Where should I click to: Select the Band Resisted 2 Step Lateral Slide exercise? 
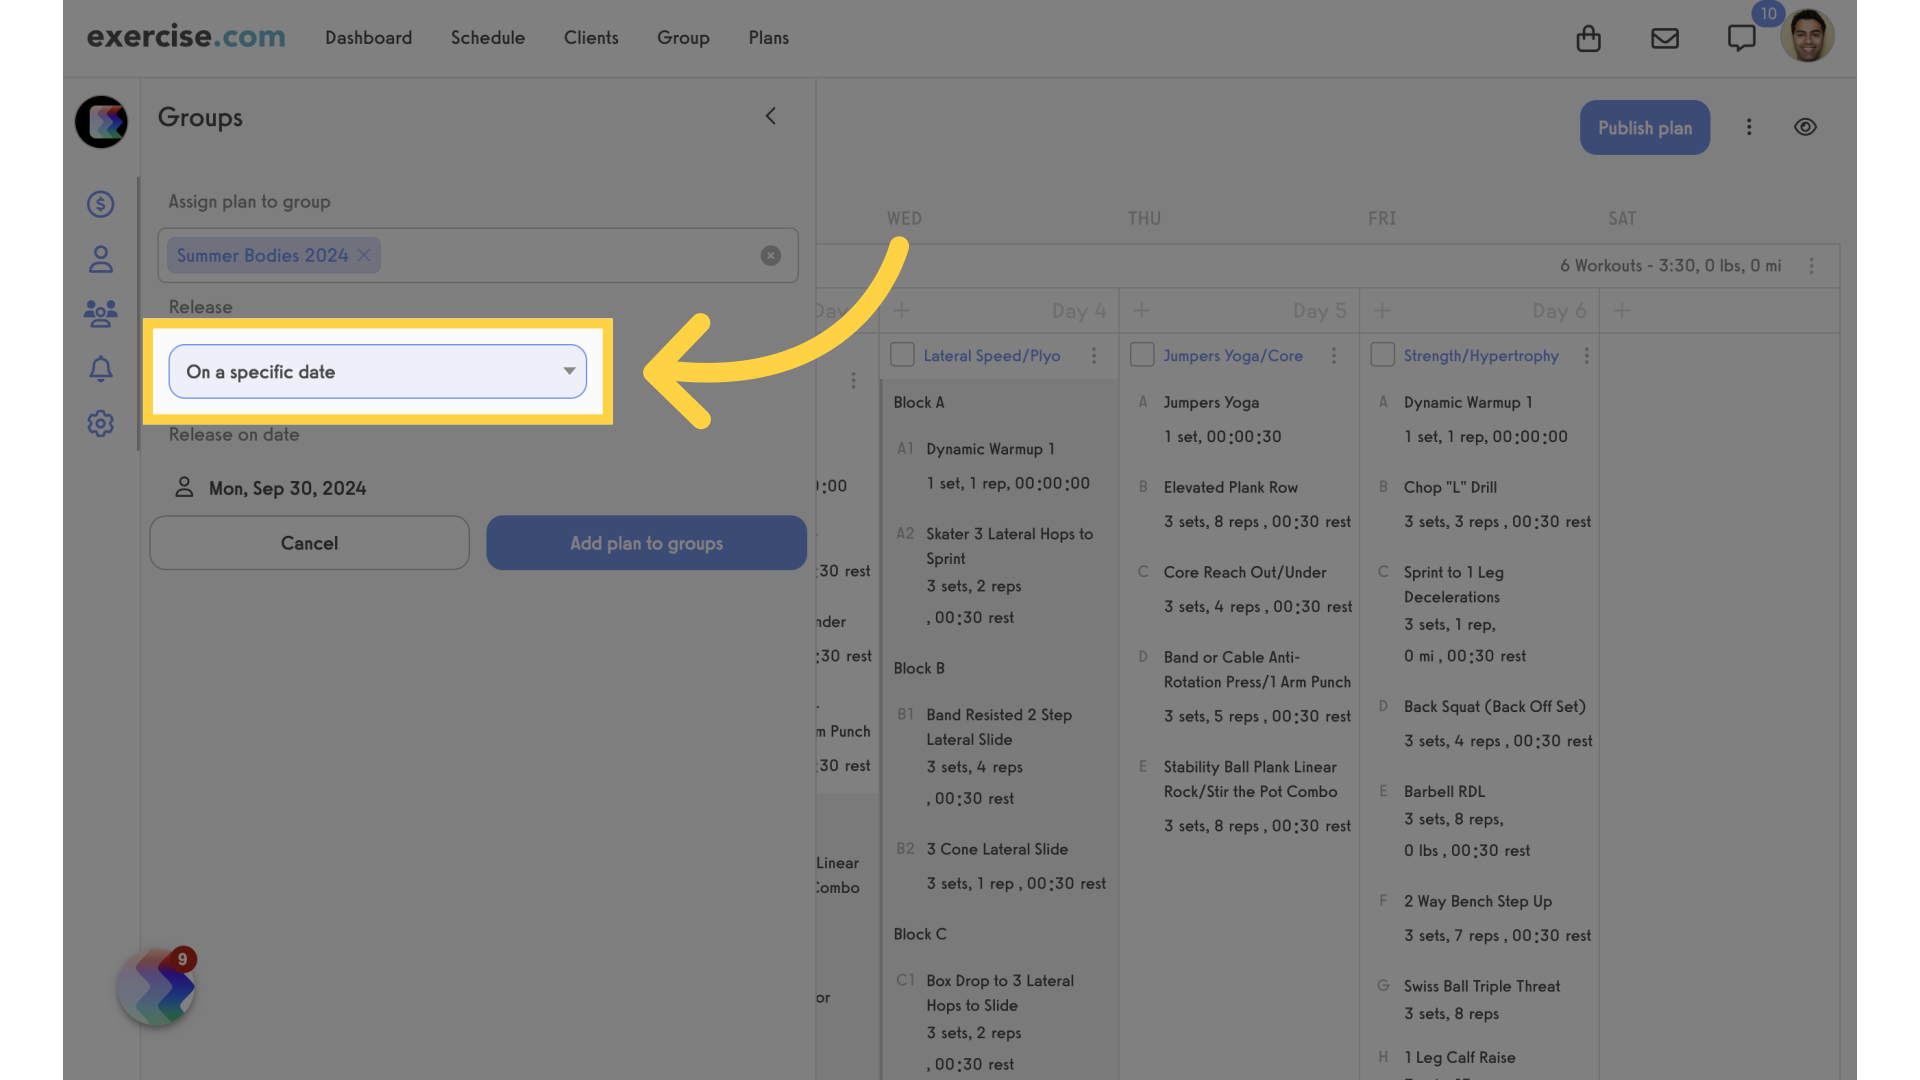(998, 727)
